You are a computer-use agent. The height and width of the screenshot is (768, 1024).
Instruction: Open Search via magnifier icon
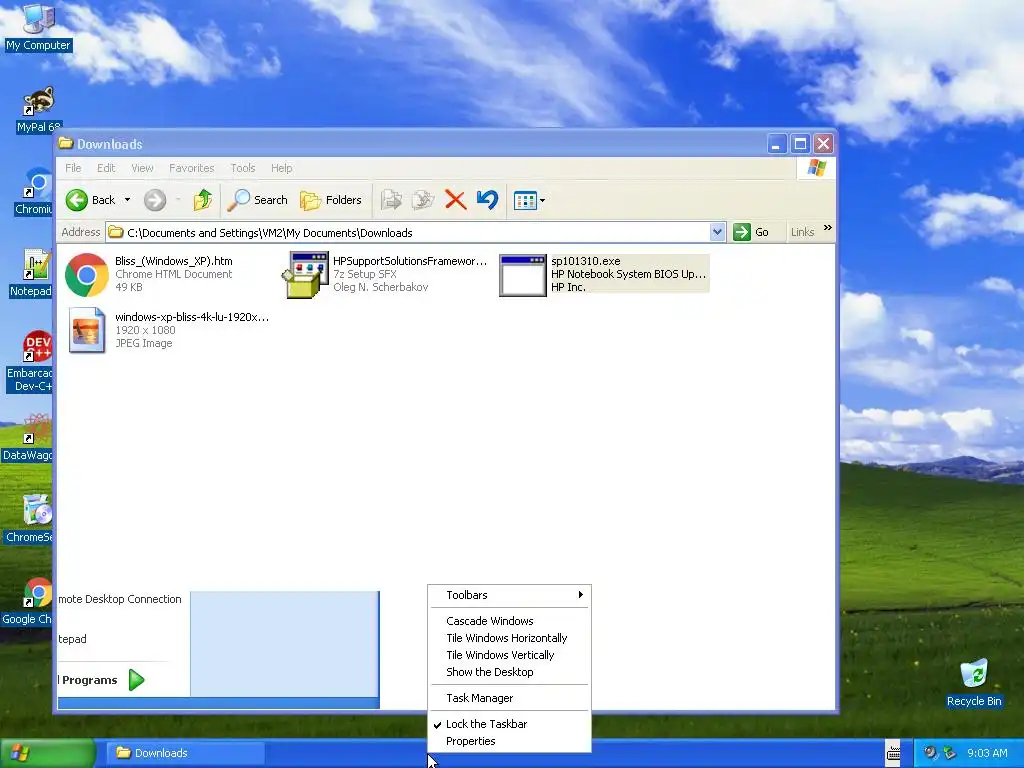click(x=238, y=200)
